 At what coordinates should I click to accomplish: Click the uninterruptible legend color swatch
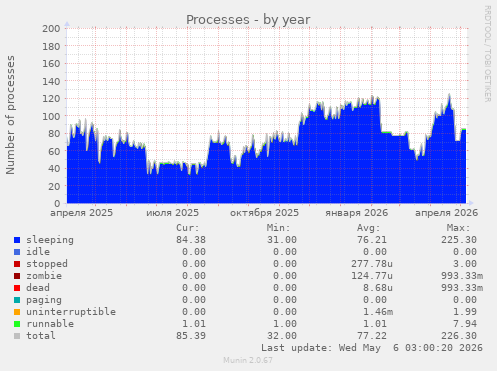coord(17,312)
